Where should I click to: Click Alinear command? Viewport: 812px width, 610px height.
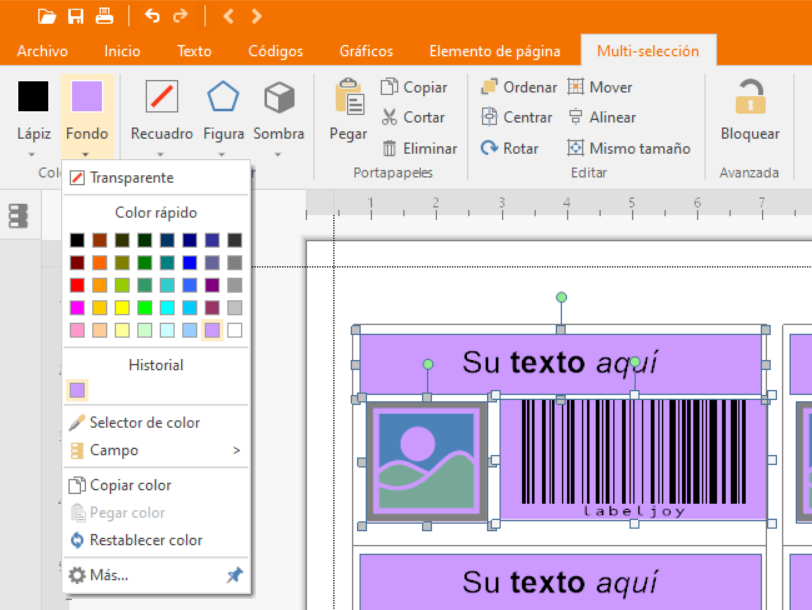[x=601, y=118]
